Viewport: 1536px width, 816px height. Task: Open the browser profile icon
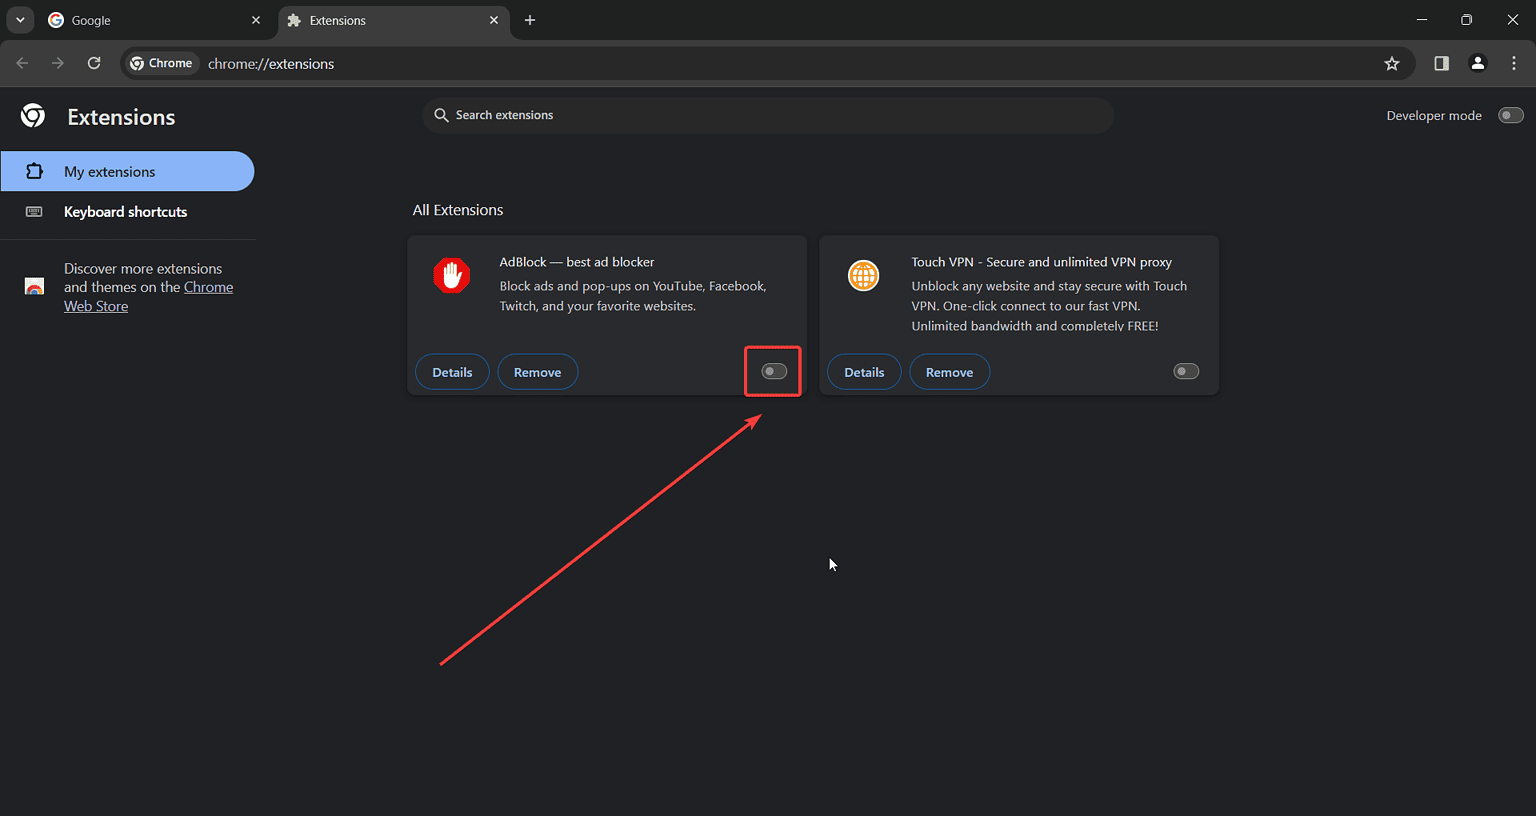click(x=1477, y=63)
